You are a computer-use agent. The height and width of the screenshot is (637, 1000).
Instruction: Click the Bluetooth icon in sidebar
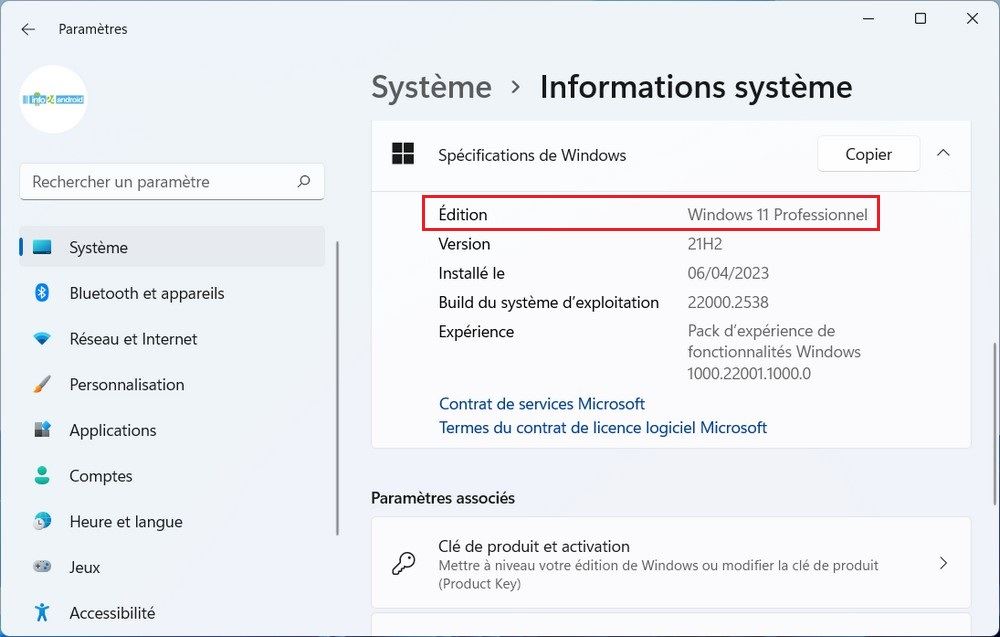[42, 293]
